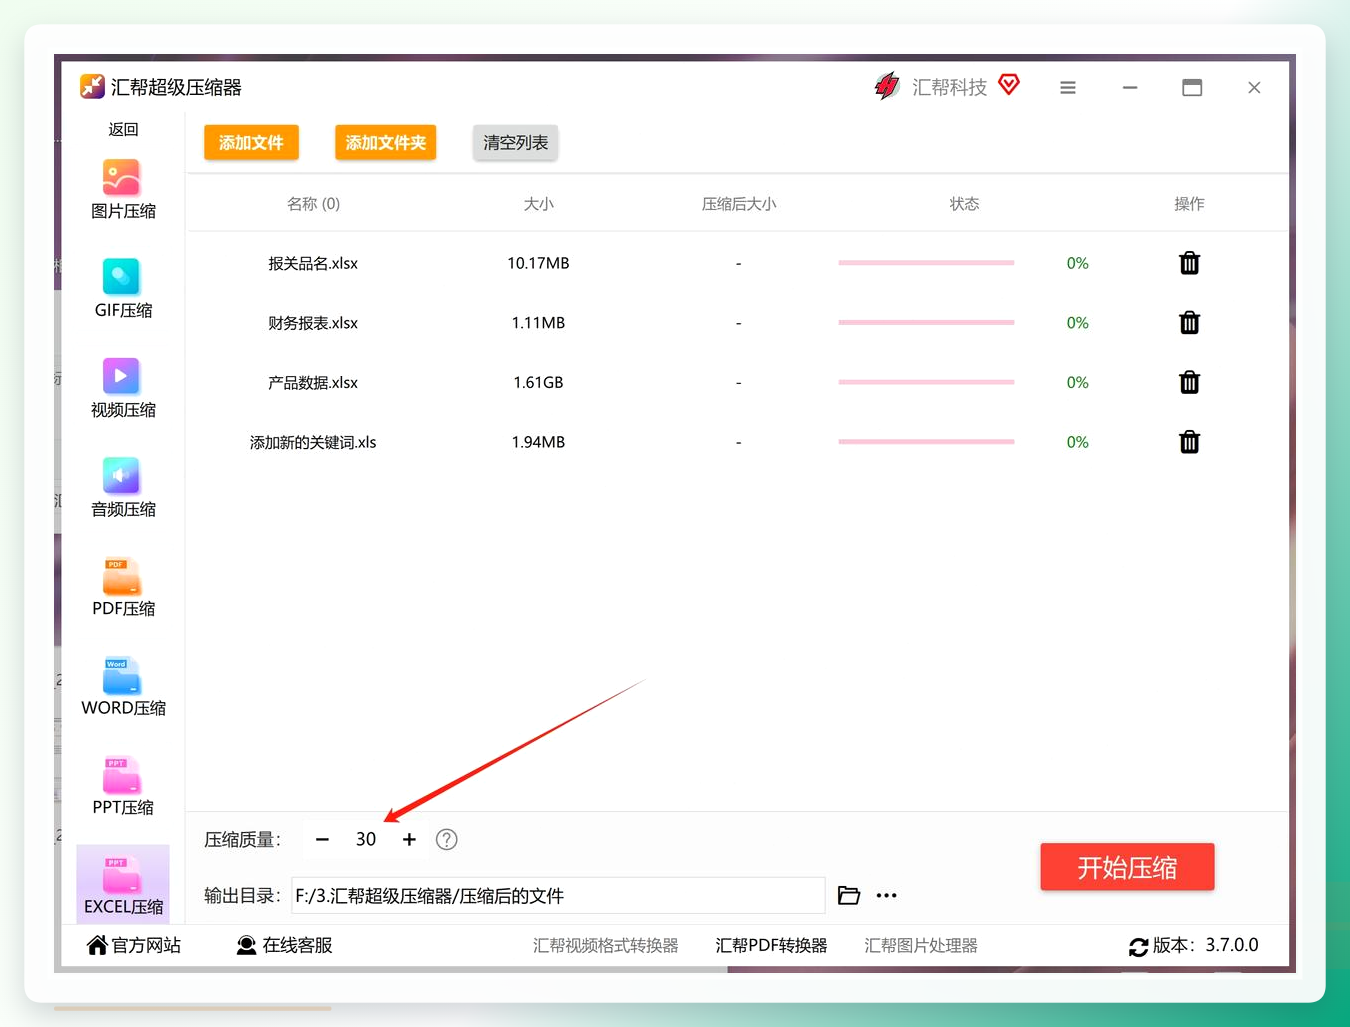Open the hamburger menu in title bar
1350x1027 pixels.
tap(1068, 88)
